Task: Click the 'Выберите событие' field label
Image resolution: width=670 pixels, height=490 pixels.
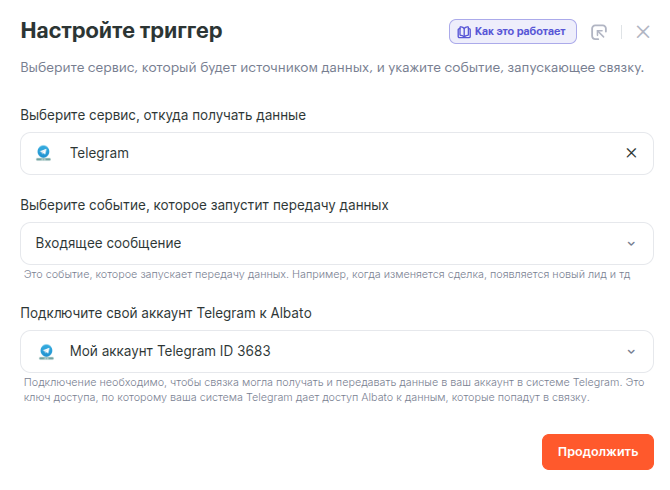Action: 204,205
